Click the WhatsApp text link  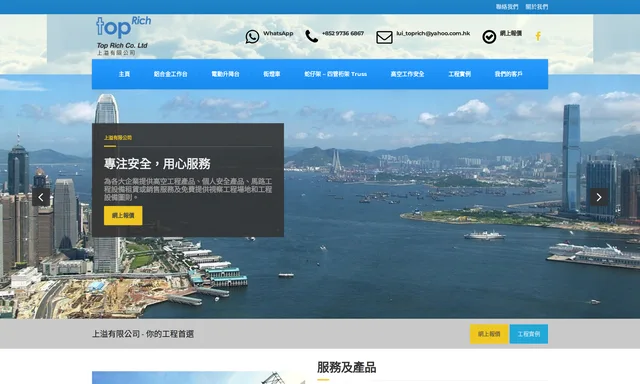click(x=278, y=33)
